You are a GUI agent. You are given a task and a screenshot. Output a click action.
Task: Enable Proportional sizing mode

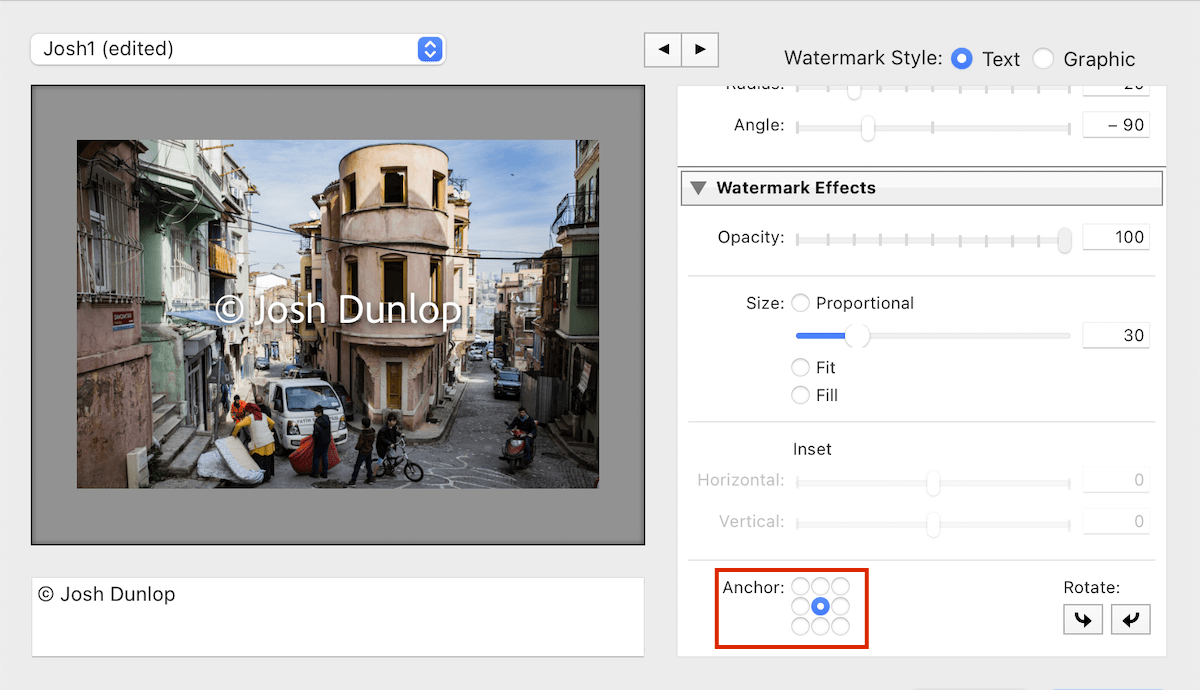pos(800,303)
